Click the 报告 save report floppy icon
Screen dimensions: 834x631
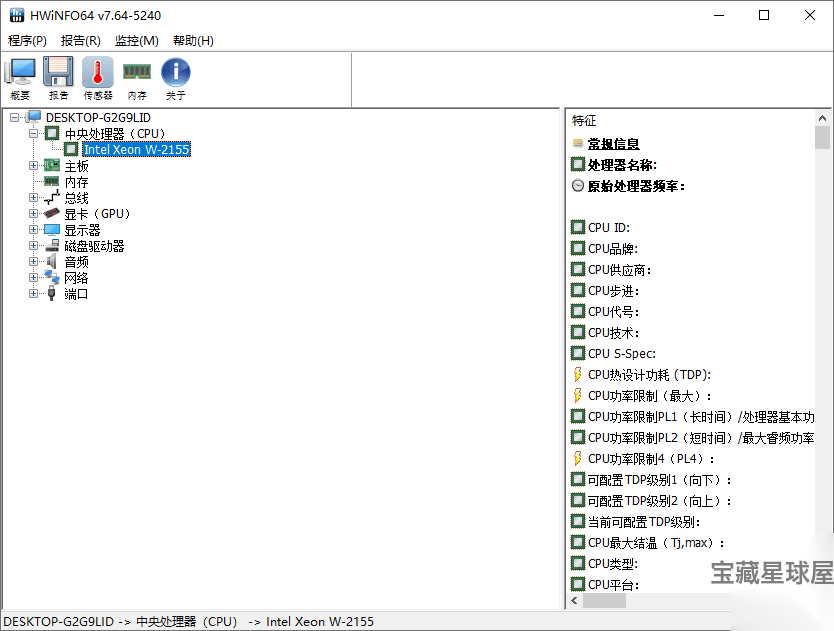[59, 78]
